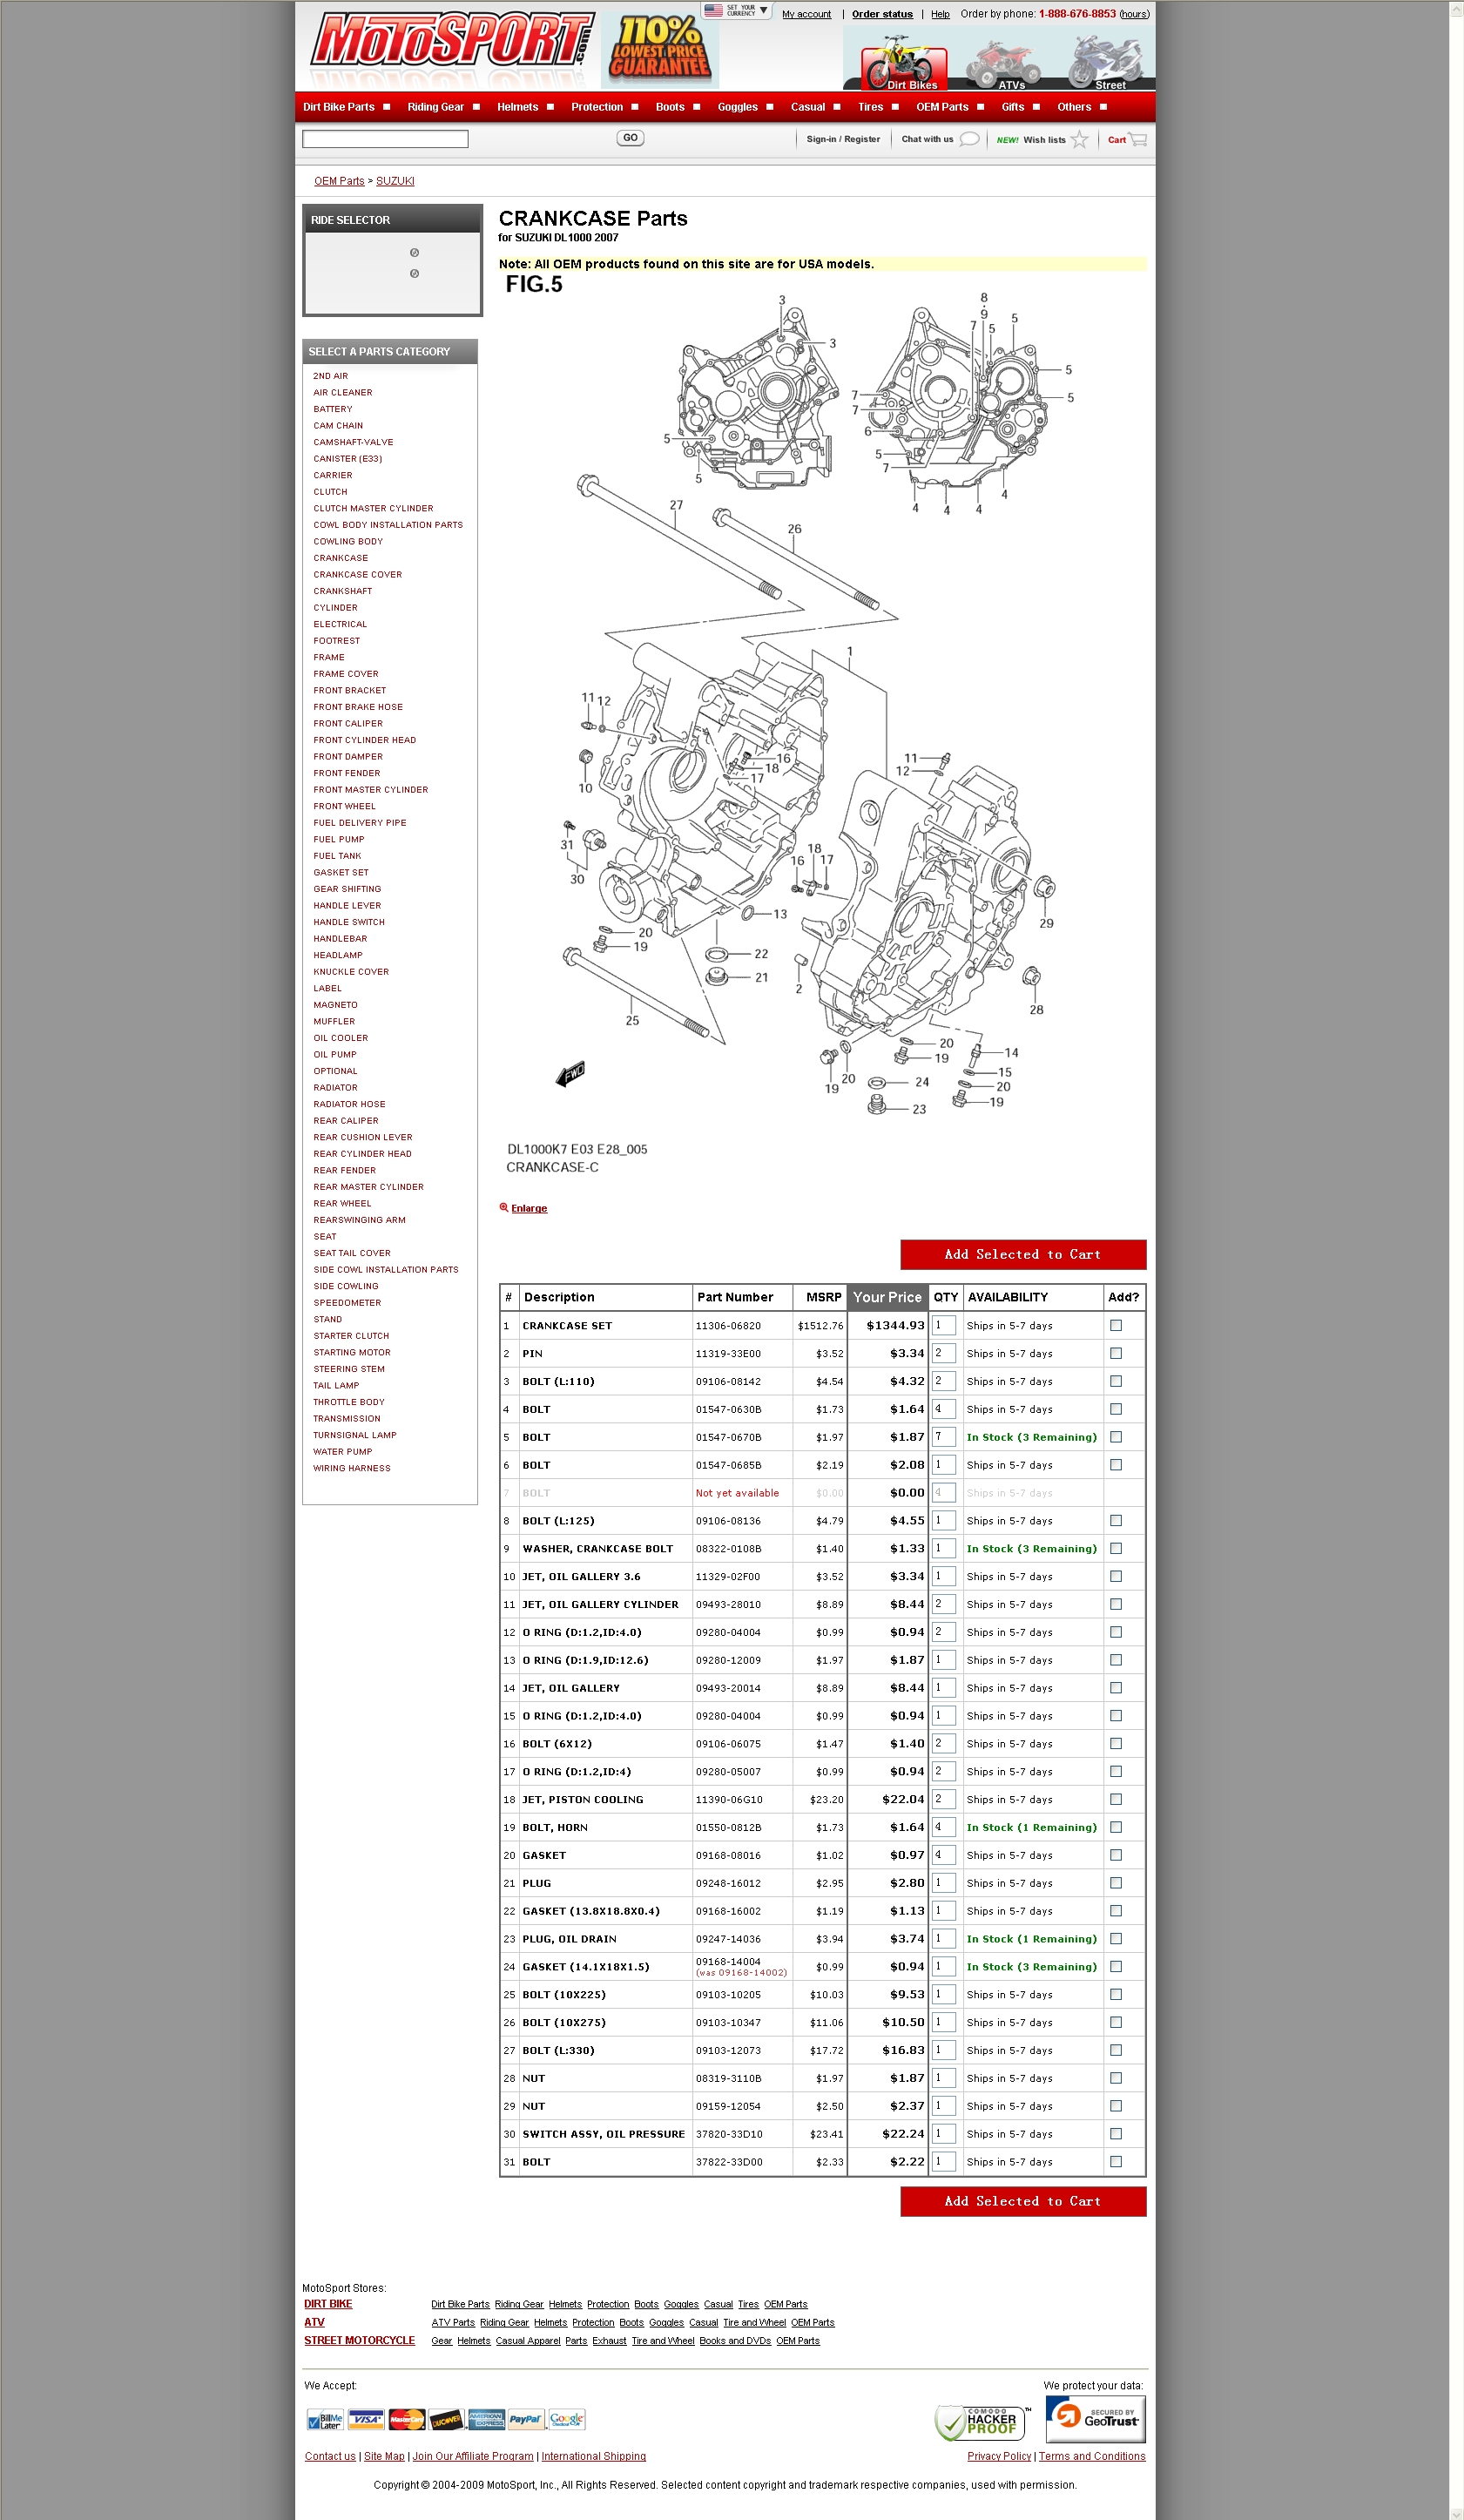Click the top Add Selected to Cart button
Screen dimensions: 1464x2520
pyautogui.click(x=1023, y=1254)
